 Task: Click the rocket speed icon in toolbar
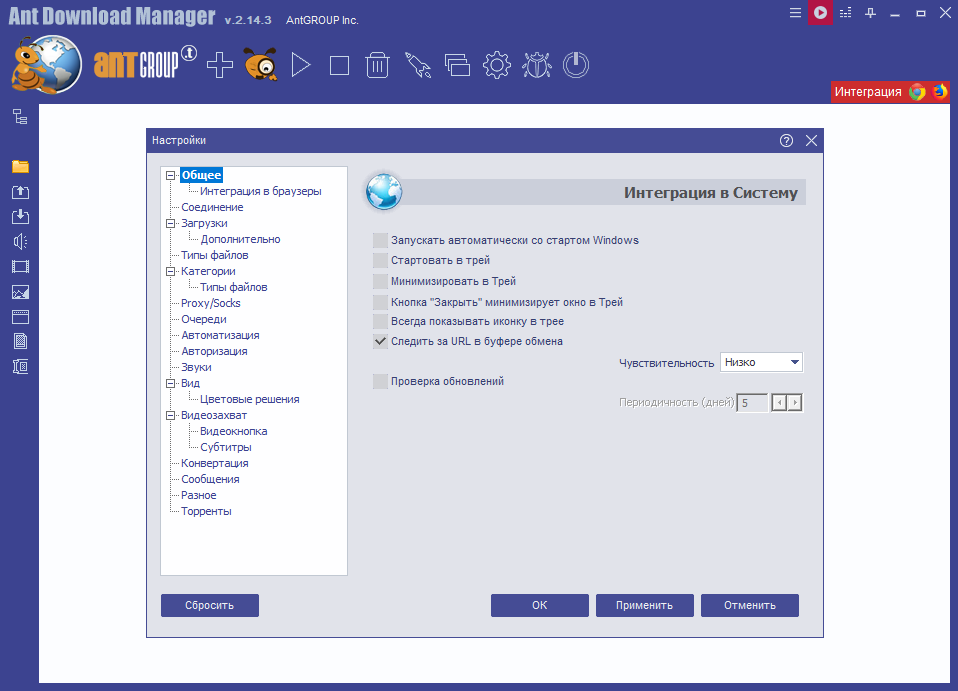418,65
